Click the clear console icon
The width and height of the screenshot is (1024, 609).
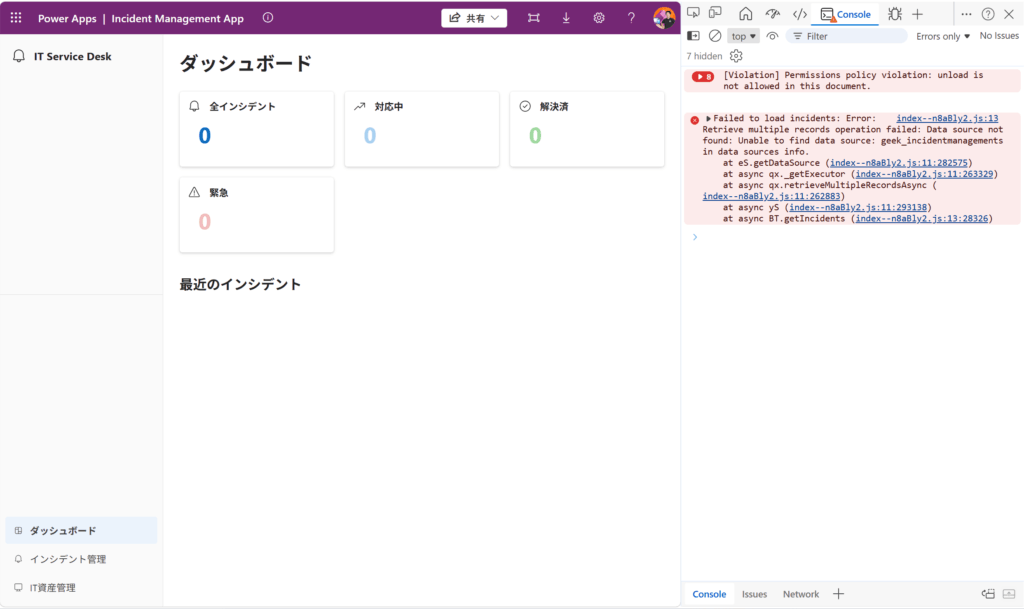[715, 36]
